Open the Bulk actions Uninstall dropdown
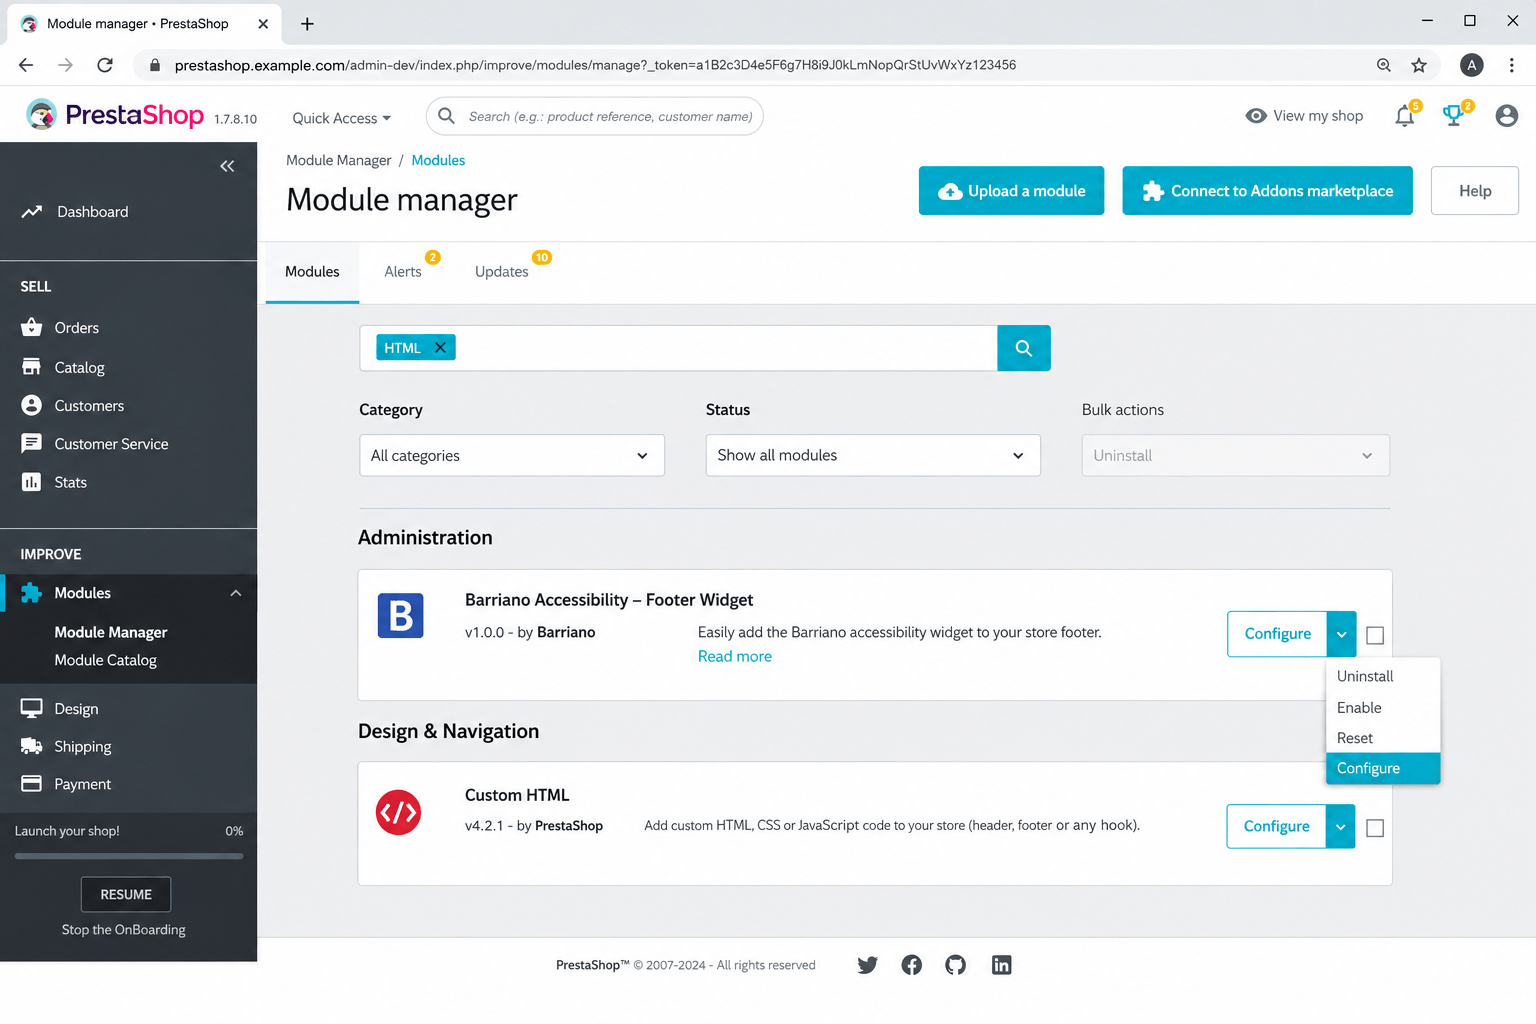 (x=1236, y=455)
